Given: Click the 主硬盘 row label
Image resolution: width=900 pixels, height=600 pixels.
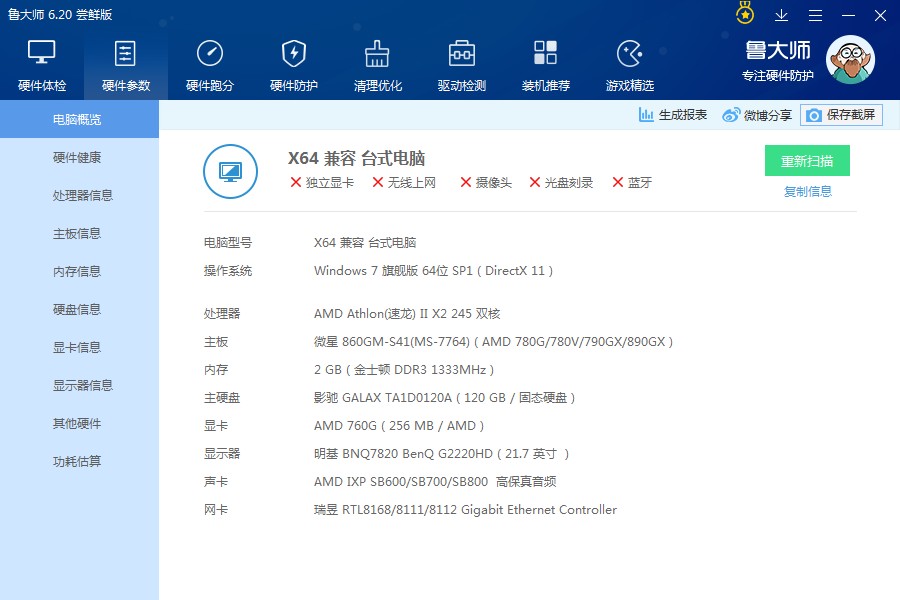Looking at the screenshot, I should coord(222,397).
